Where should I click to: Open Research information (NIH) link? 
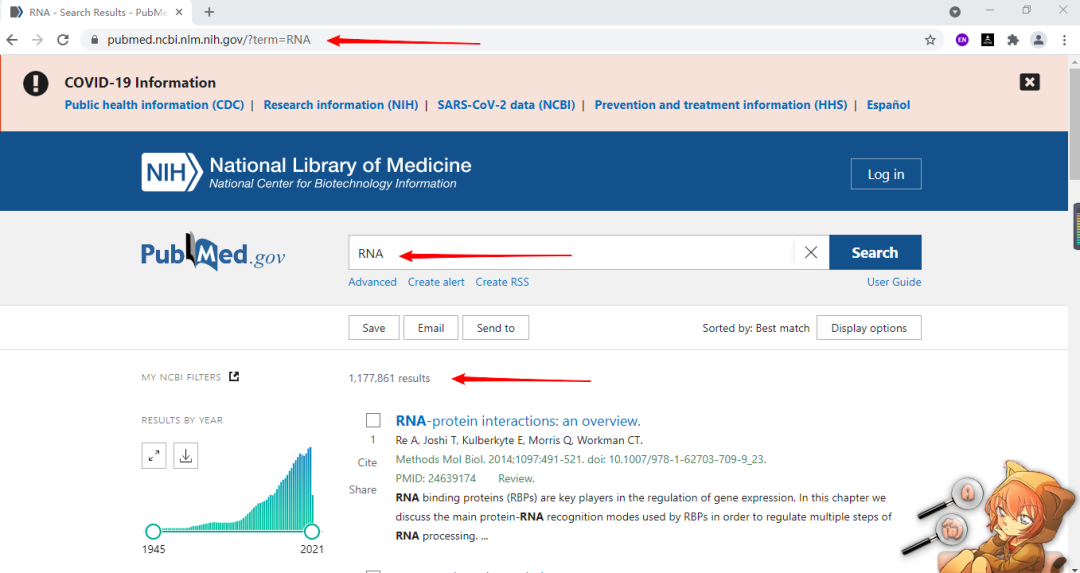[341, 105]
